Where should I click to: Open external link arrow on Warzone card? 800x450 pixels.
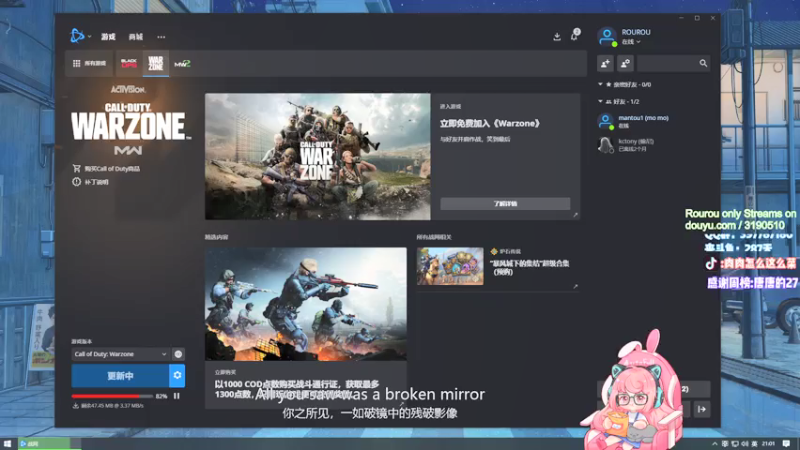576,215
